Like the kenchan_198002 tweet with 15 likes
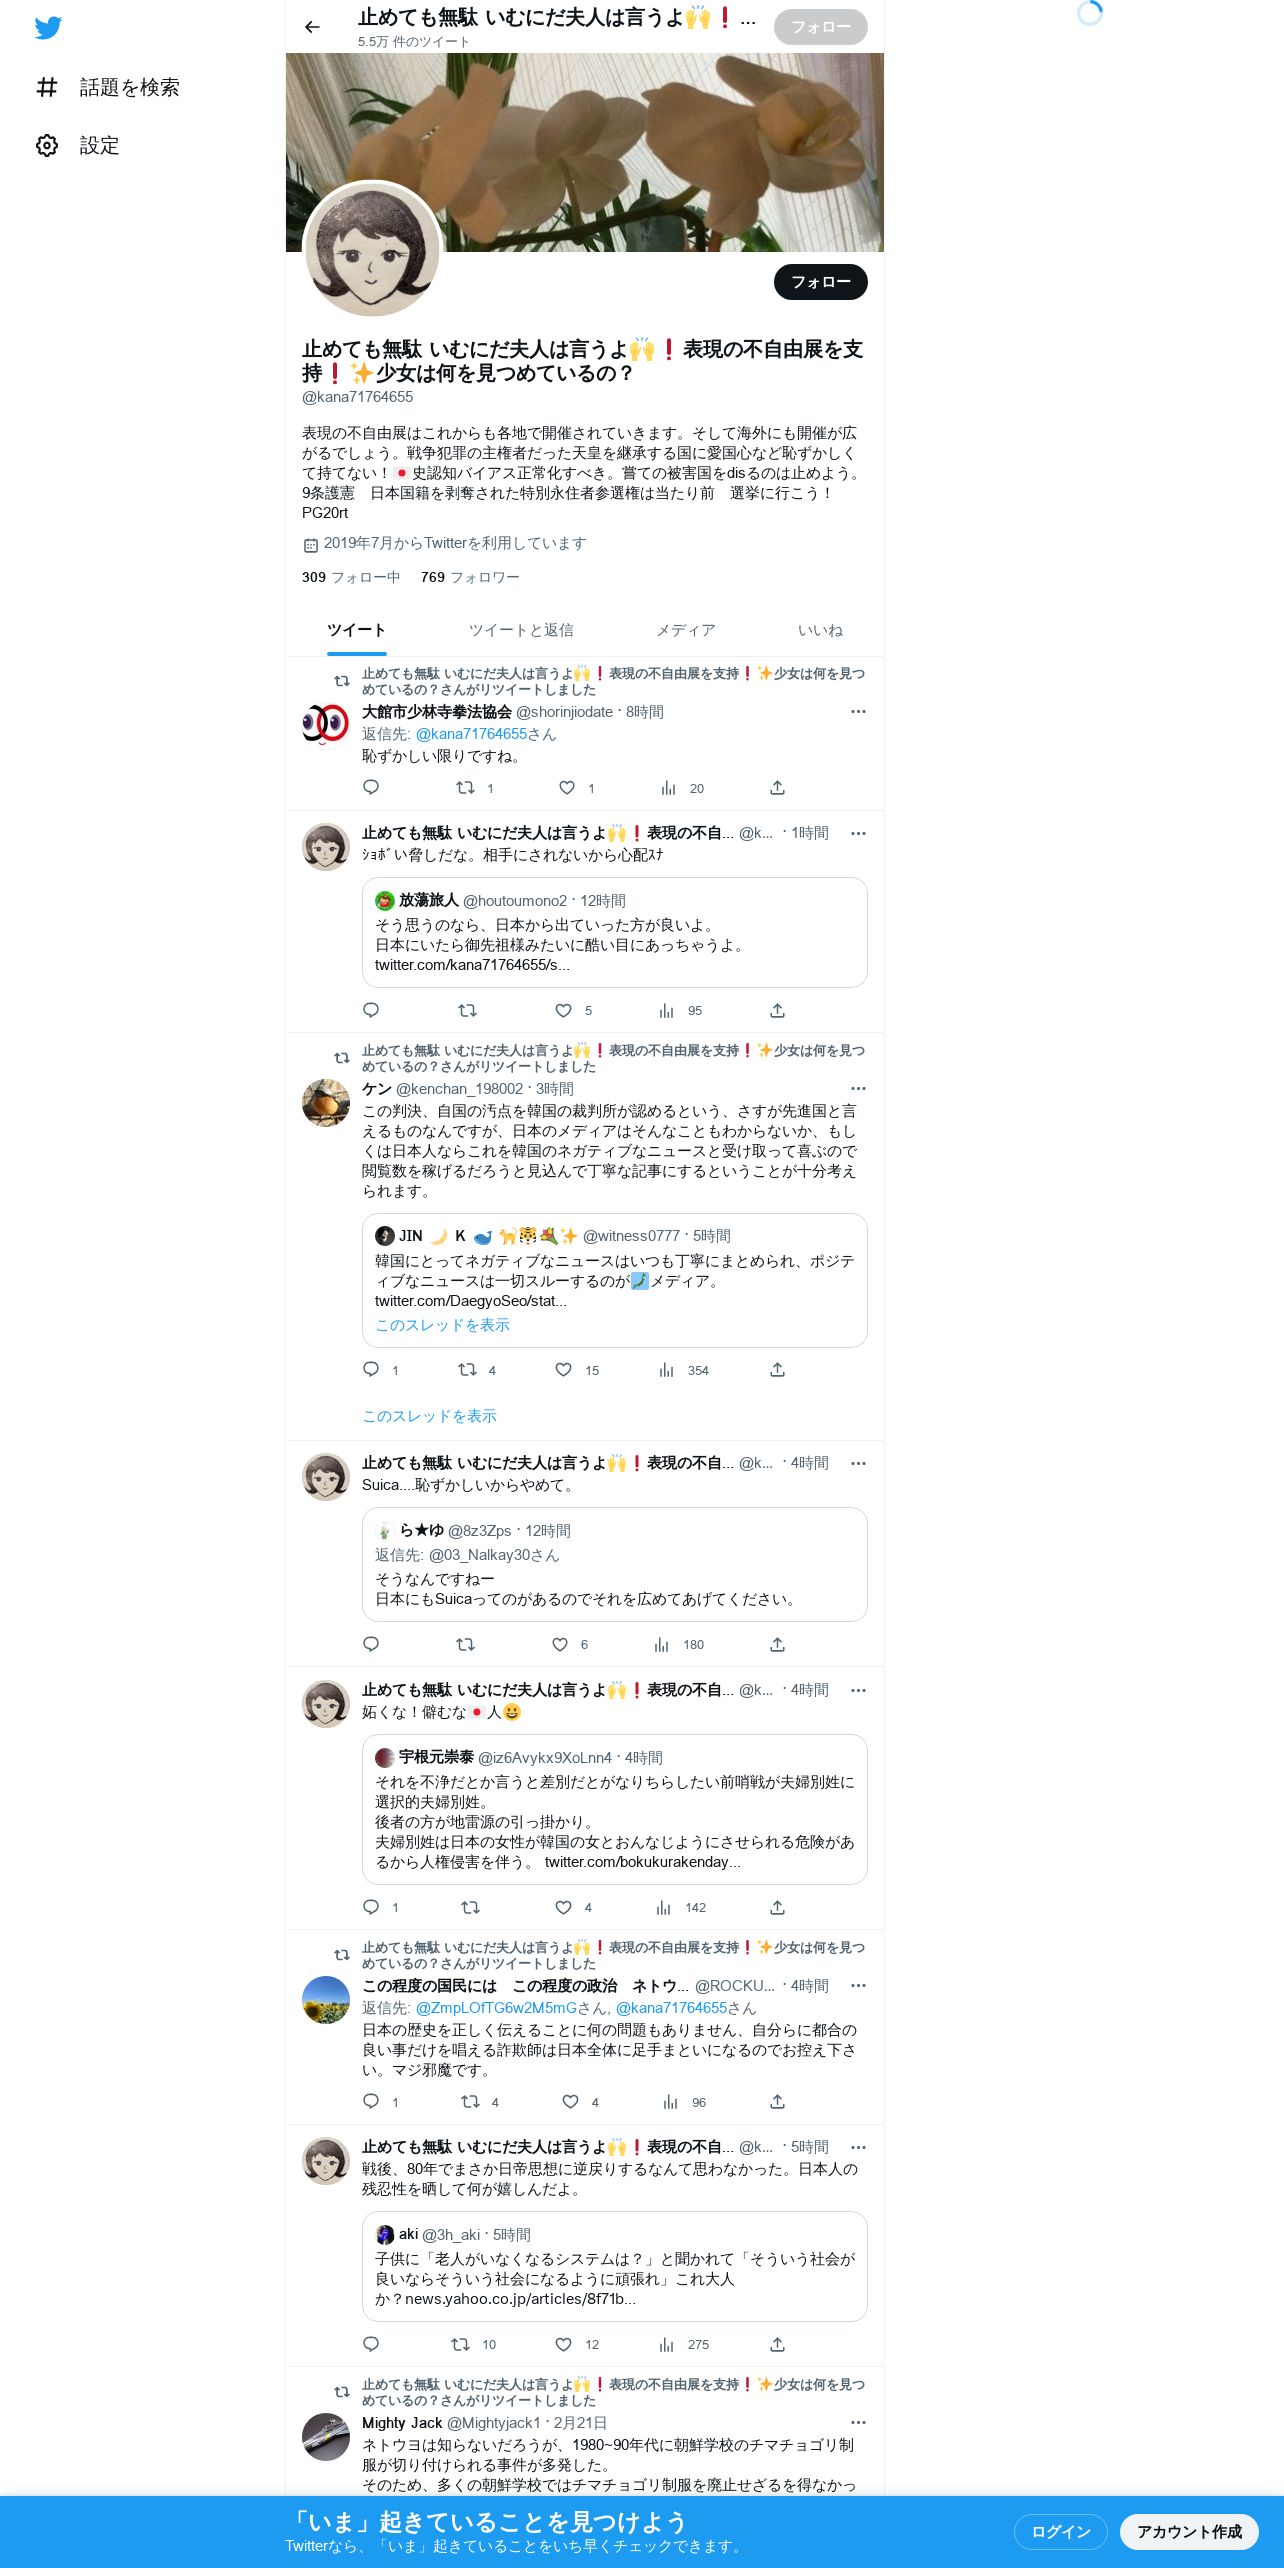The width and height of the screenshot is (1284, 2568). 564,1370
